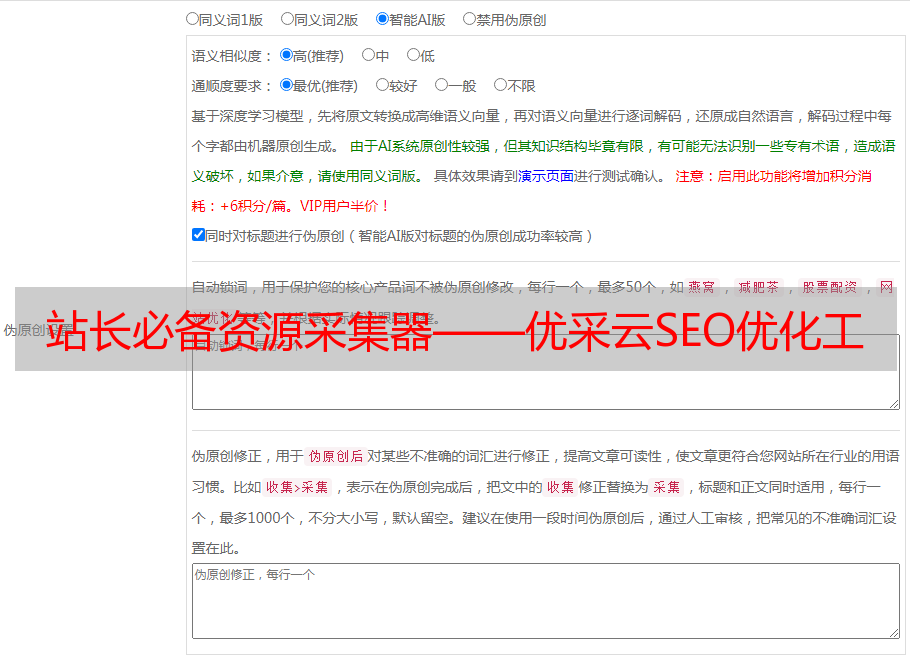
Task: Open the 演示页面 link
Action: tap(546, 177)
